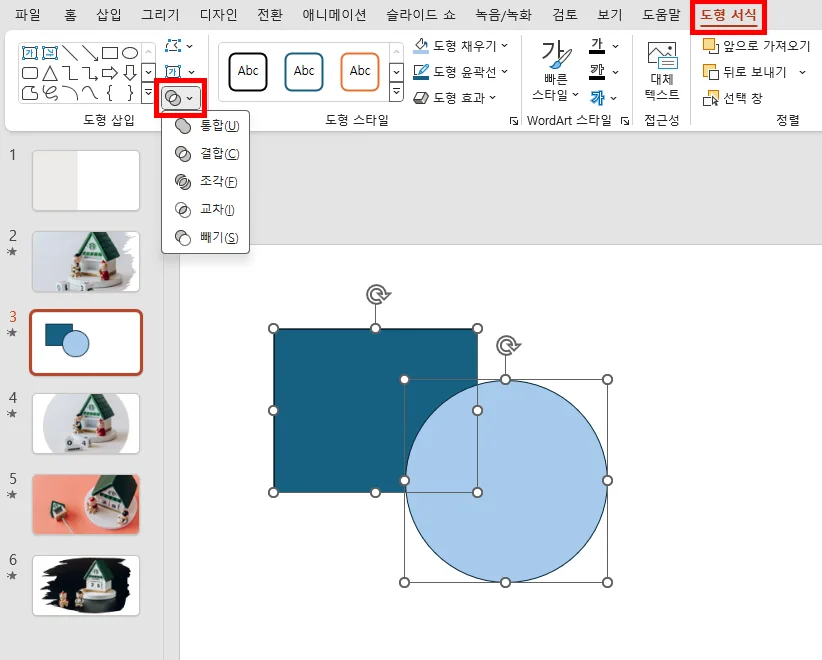Select the horizontal text box shape
Image resolution: width=822 pixels, height=660 pixels.
point(29,53)
